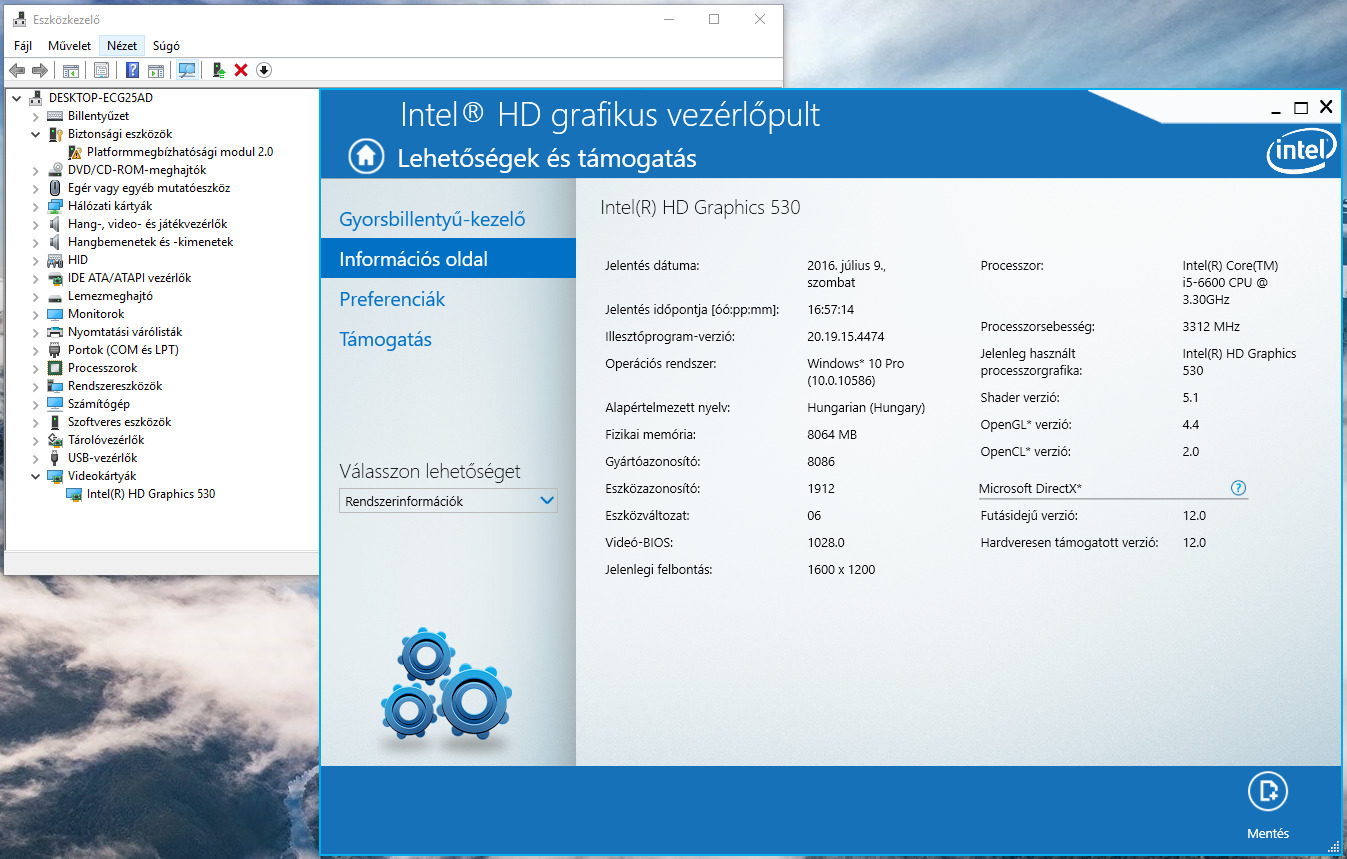Screen dimensions: 1347x859
Task: Select the Tárolóvezérlők item
Action: [x=105, y=440]
